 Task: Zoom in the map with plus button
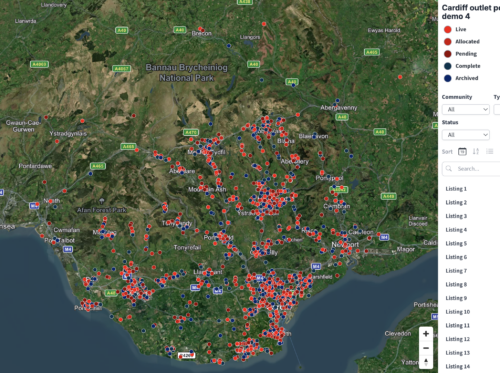click(426, 334)
